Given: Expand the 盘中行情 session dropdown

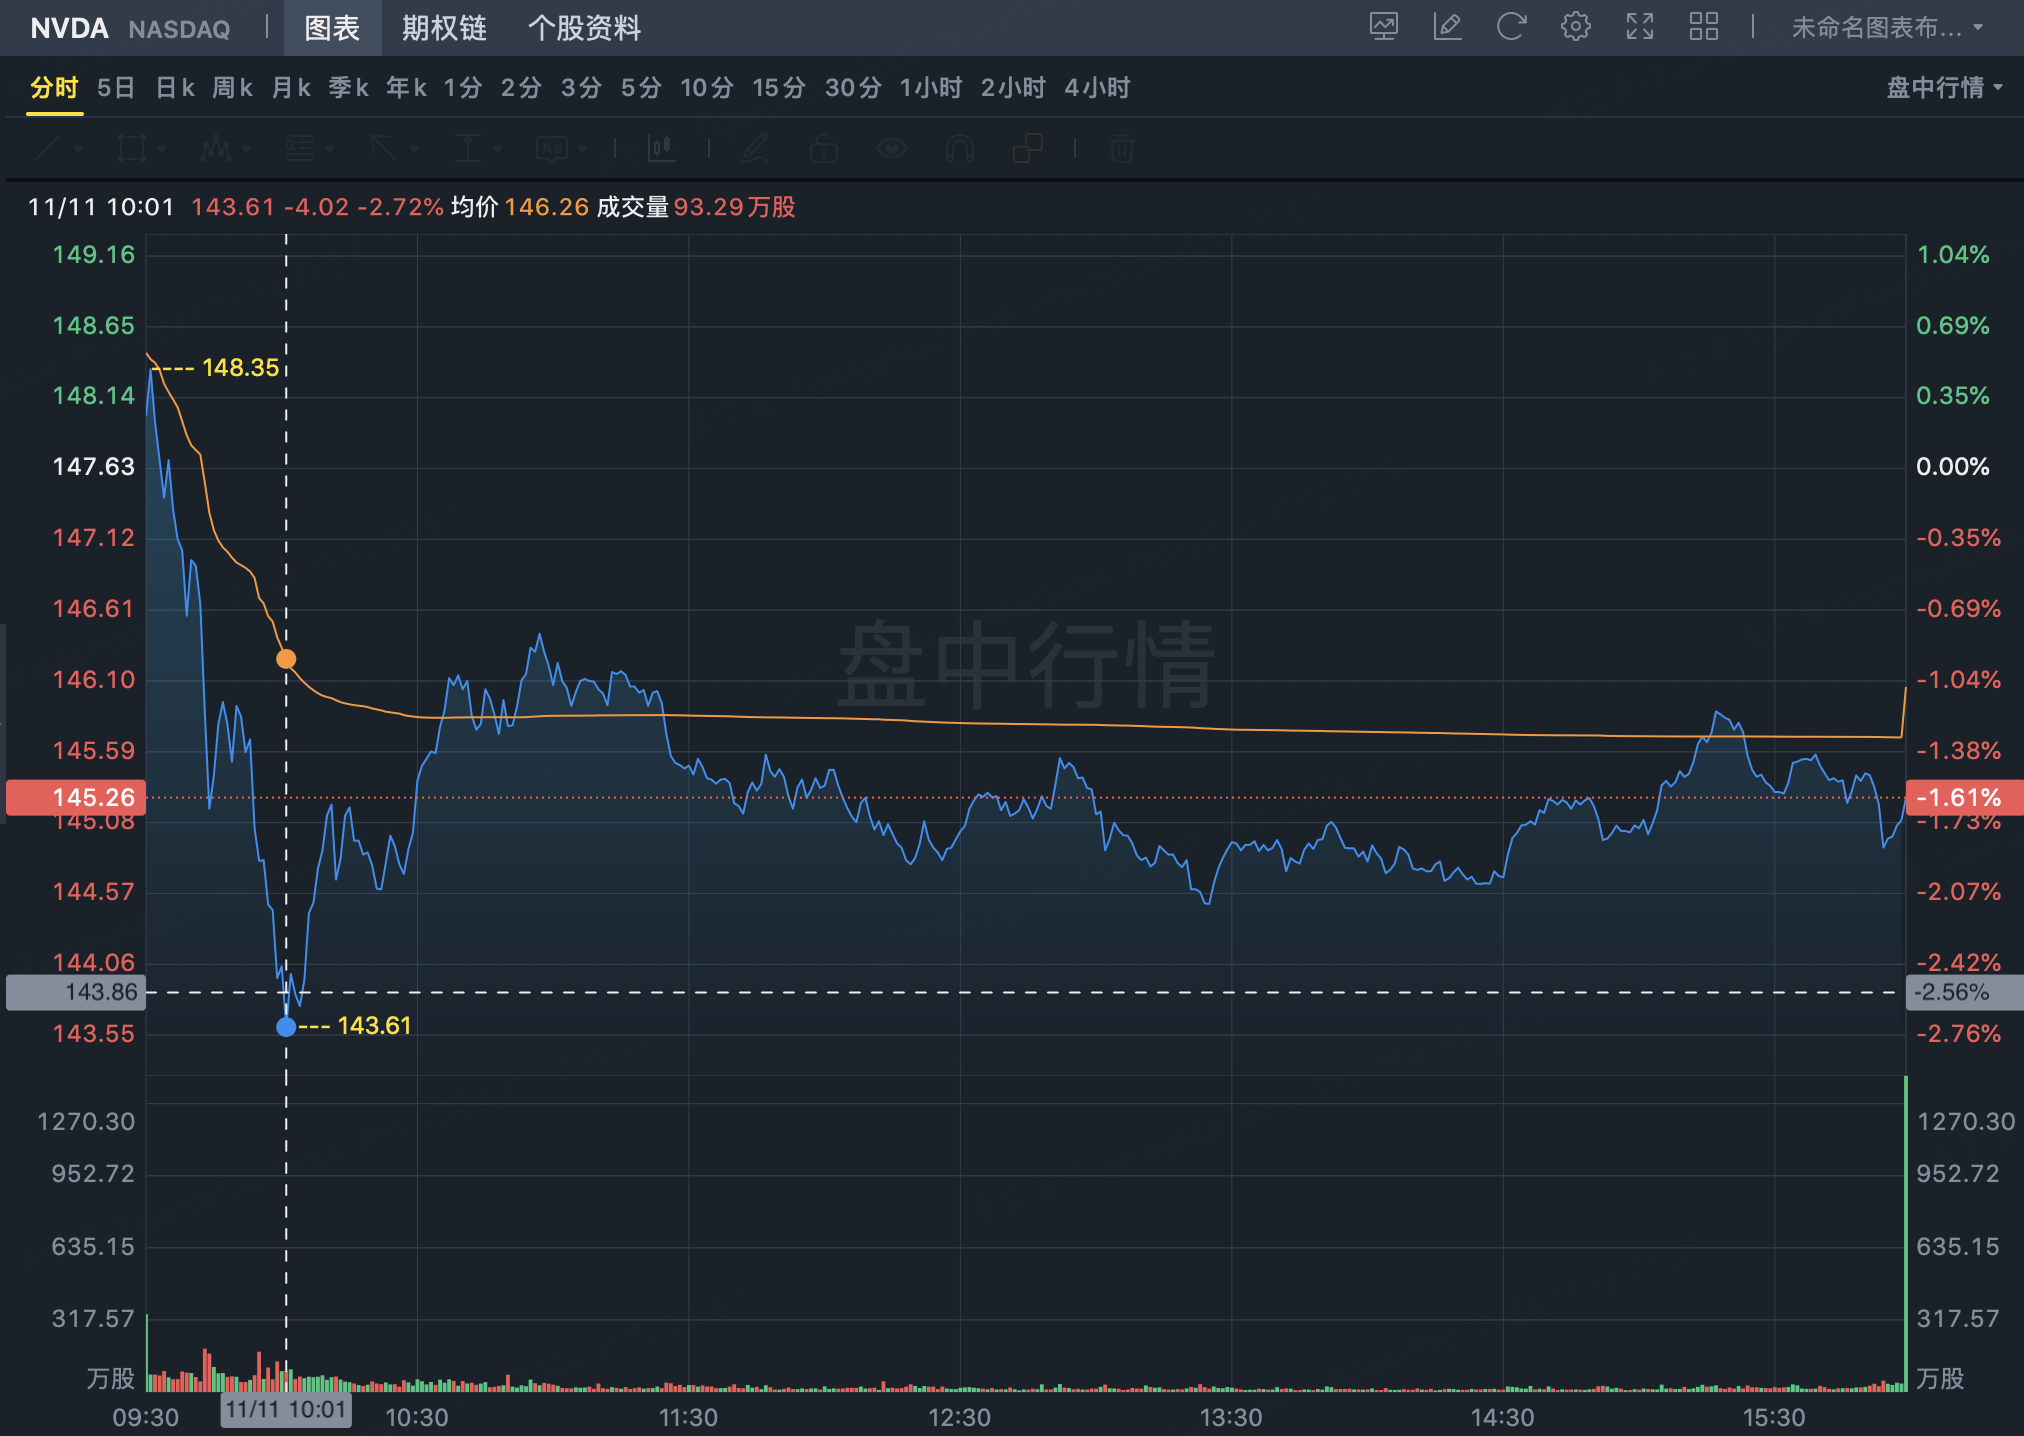Looking at the screenshot, I should [x=1943, y=88].
